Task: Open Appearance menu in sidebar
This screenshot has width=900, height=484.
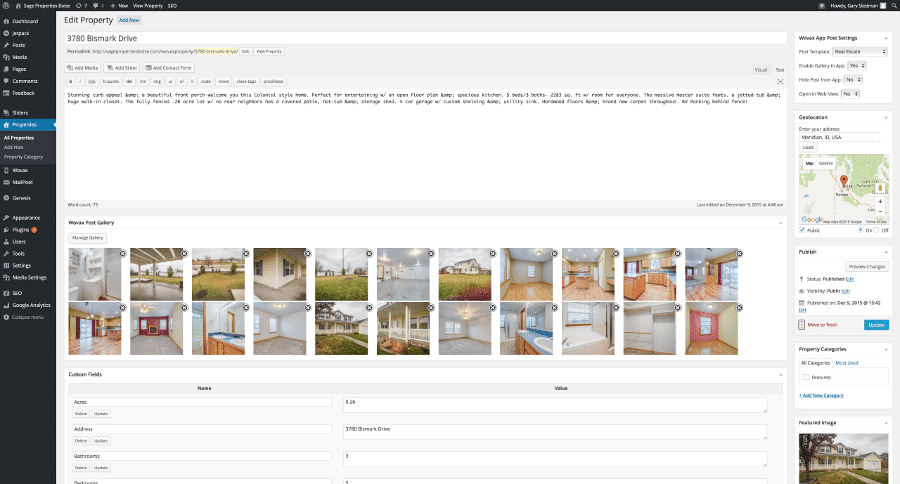Action: [26, 218]
